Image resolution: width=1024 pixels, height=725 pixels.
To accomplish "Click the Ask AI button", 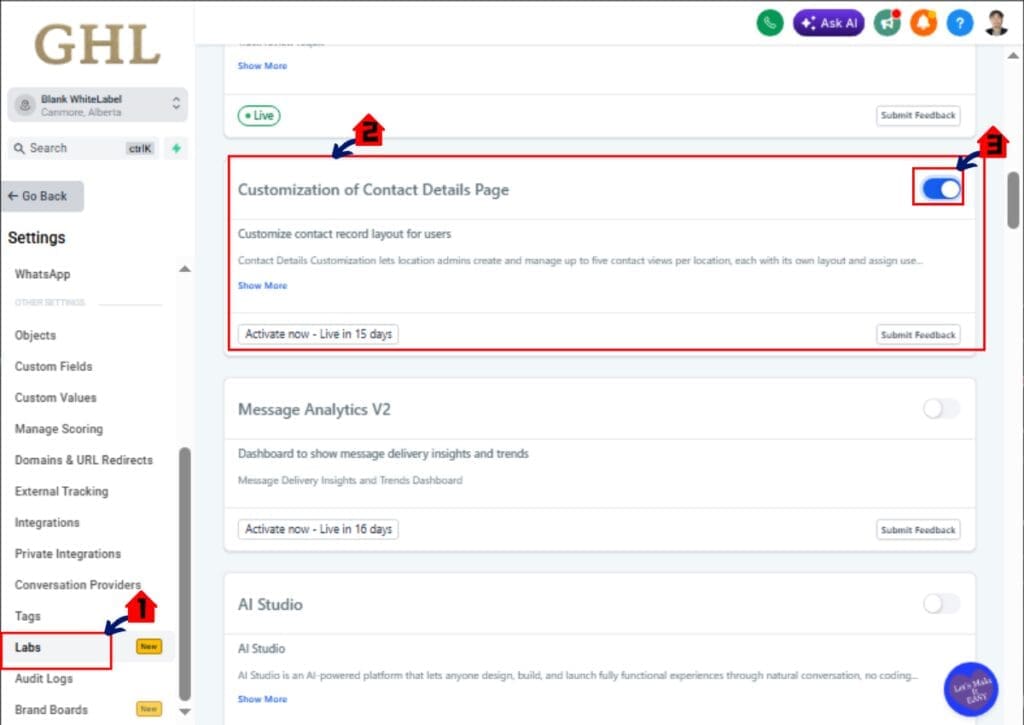I will tap(828, 22).
